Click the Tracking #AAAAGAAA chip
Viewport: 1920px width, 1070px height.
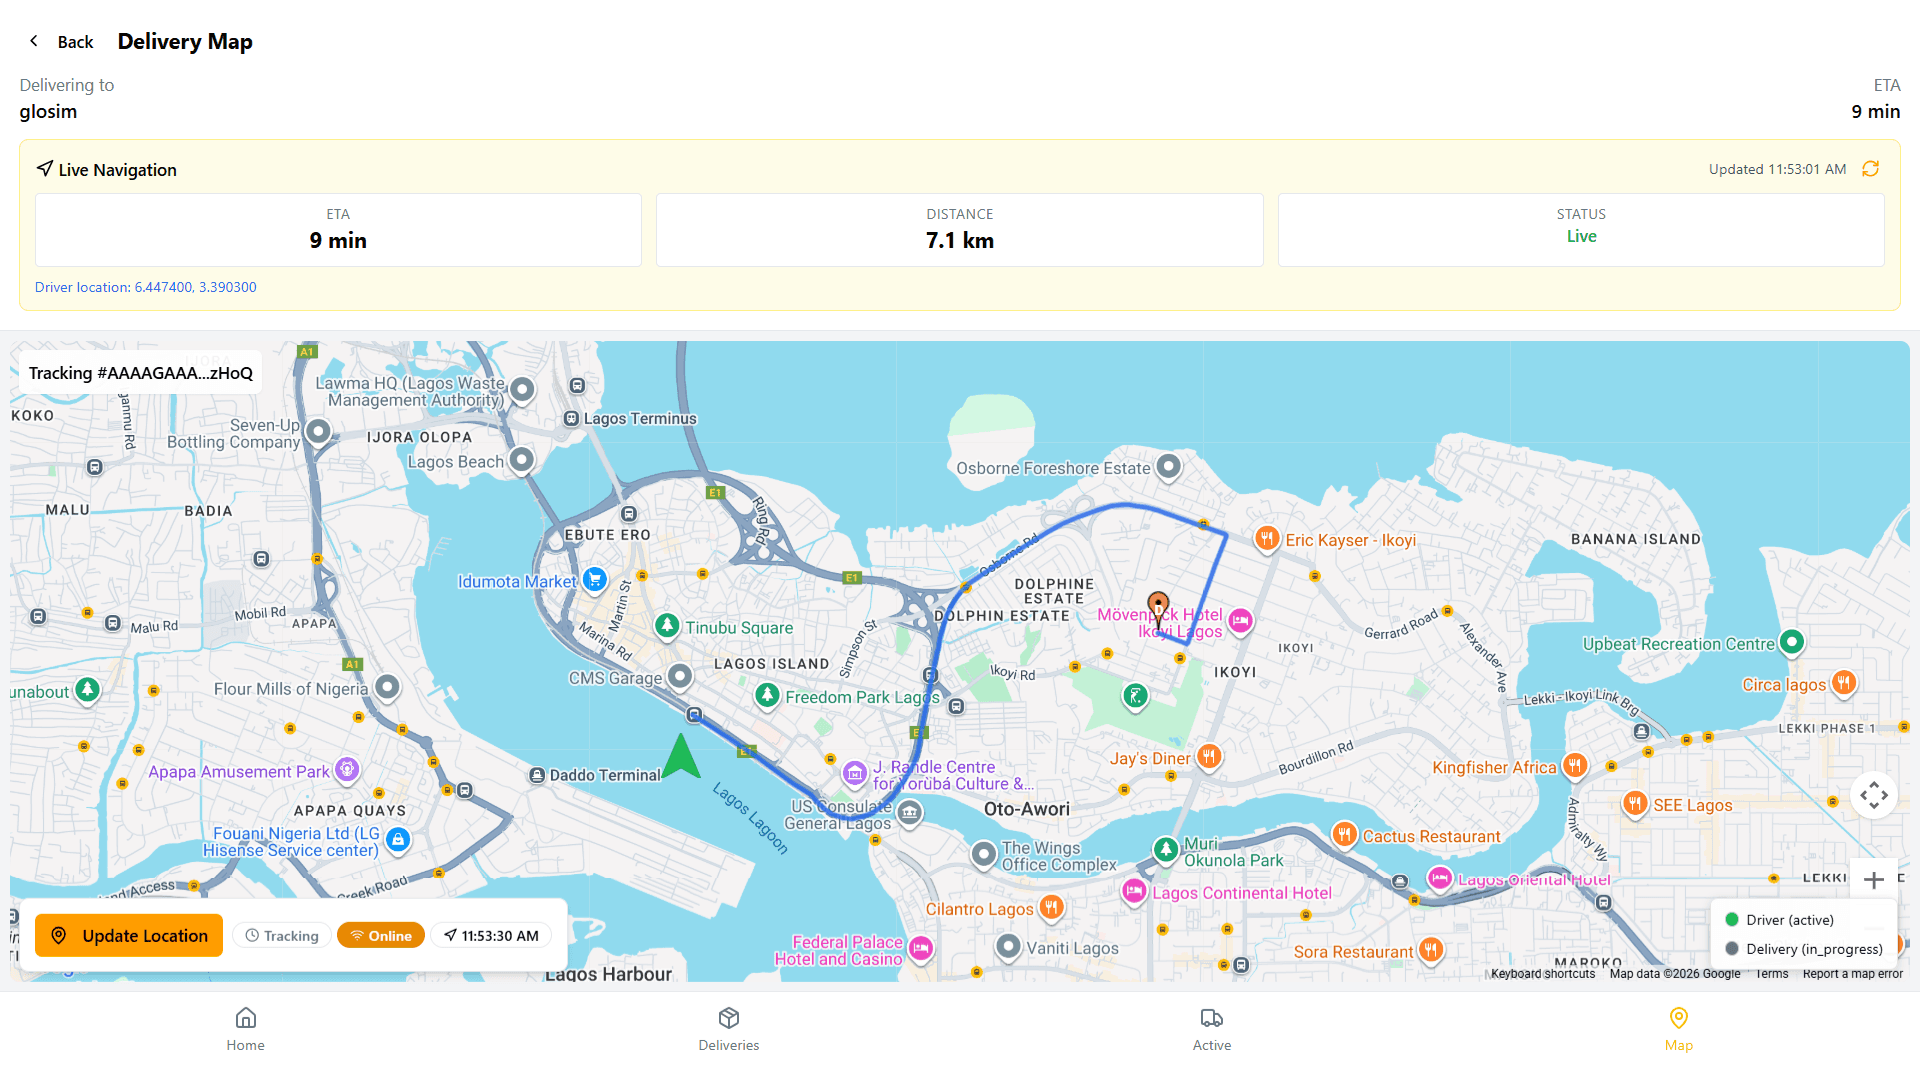(140, 372)
